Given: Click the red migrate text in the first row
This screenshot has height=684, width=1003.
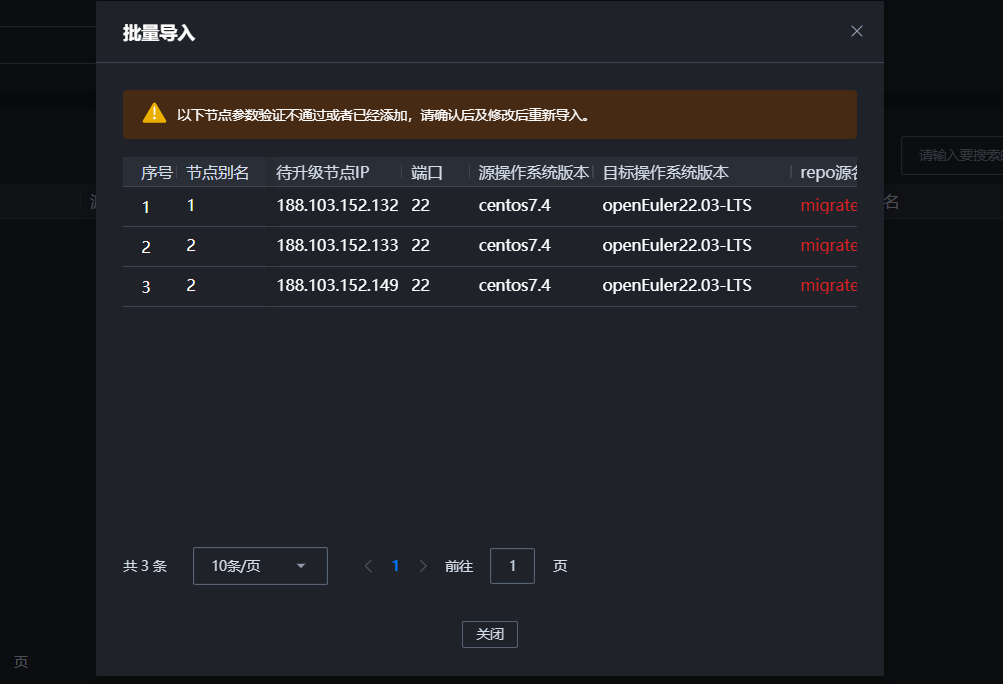Looking at the screenshot, I should (x=828, y=205).
